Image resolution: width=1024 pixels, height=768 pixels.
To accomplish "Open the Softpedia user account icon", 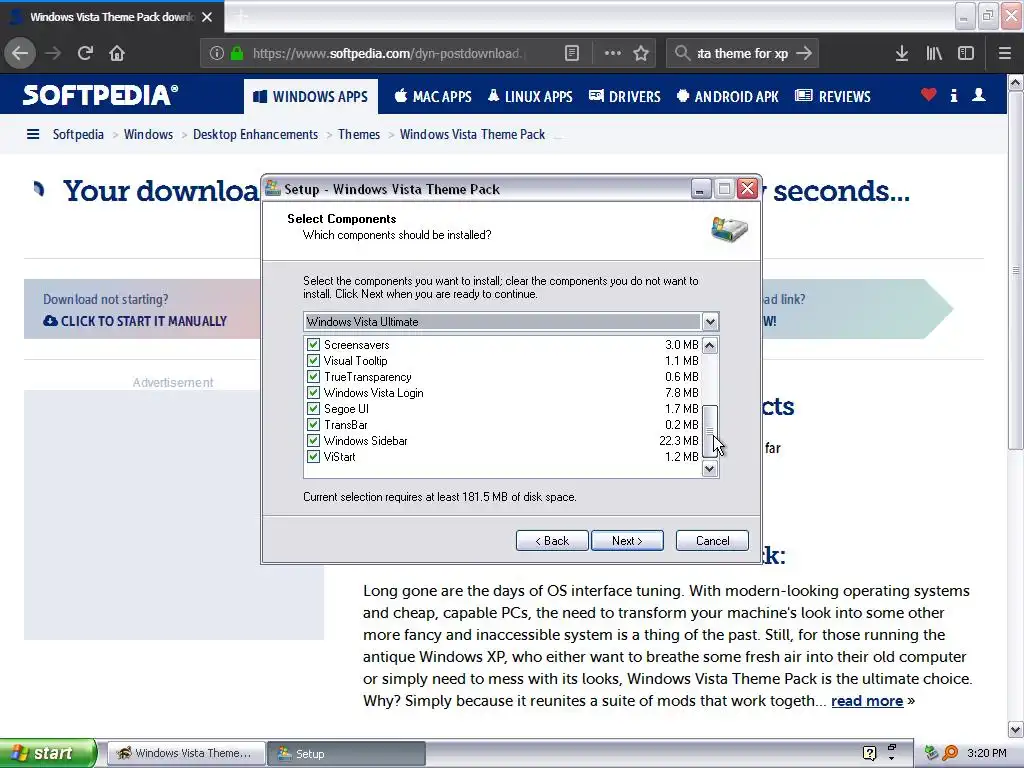I will tap(979, 95).
